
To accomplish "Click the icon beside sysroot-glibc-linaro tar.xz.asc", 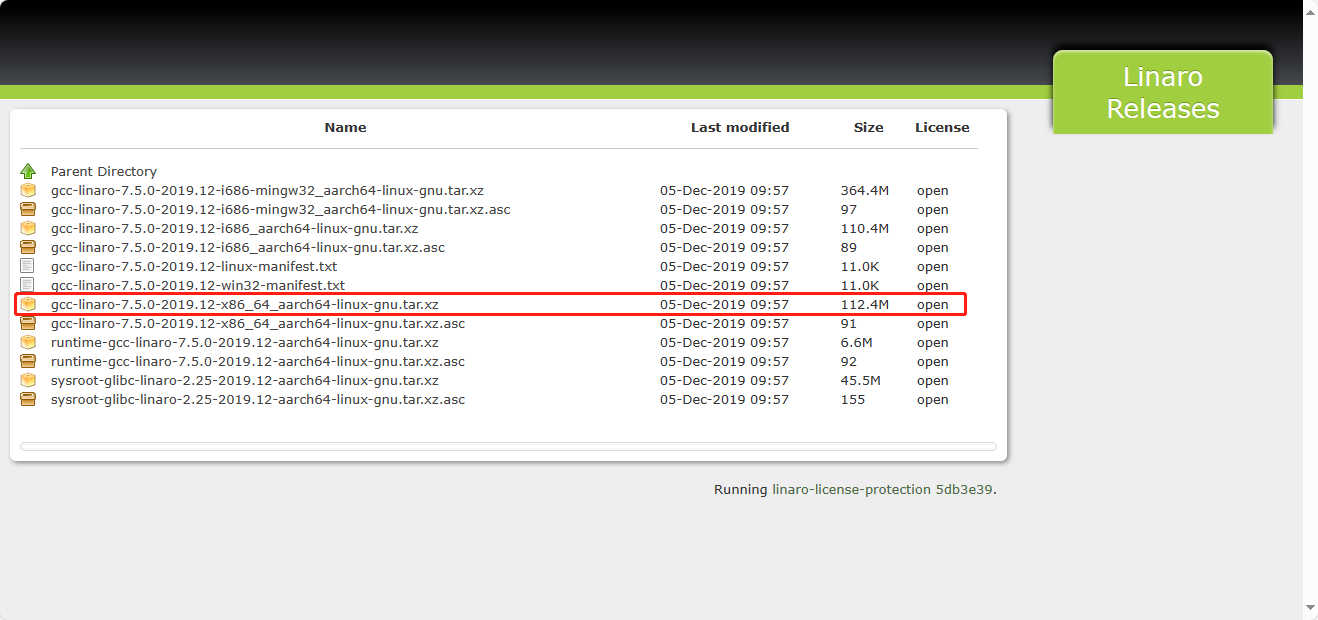I will point(28,399).
